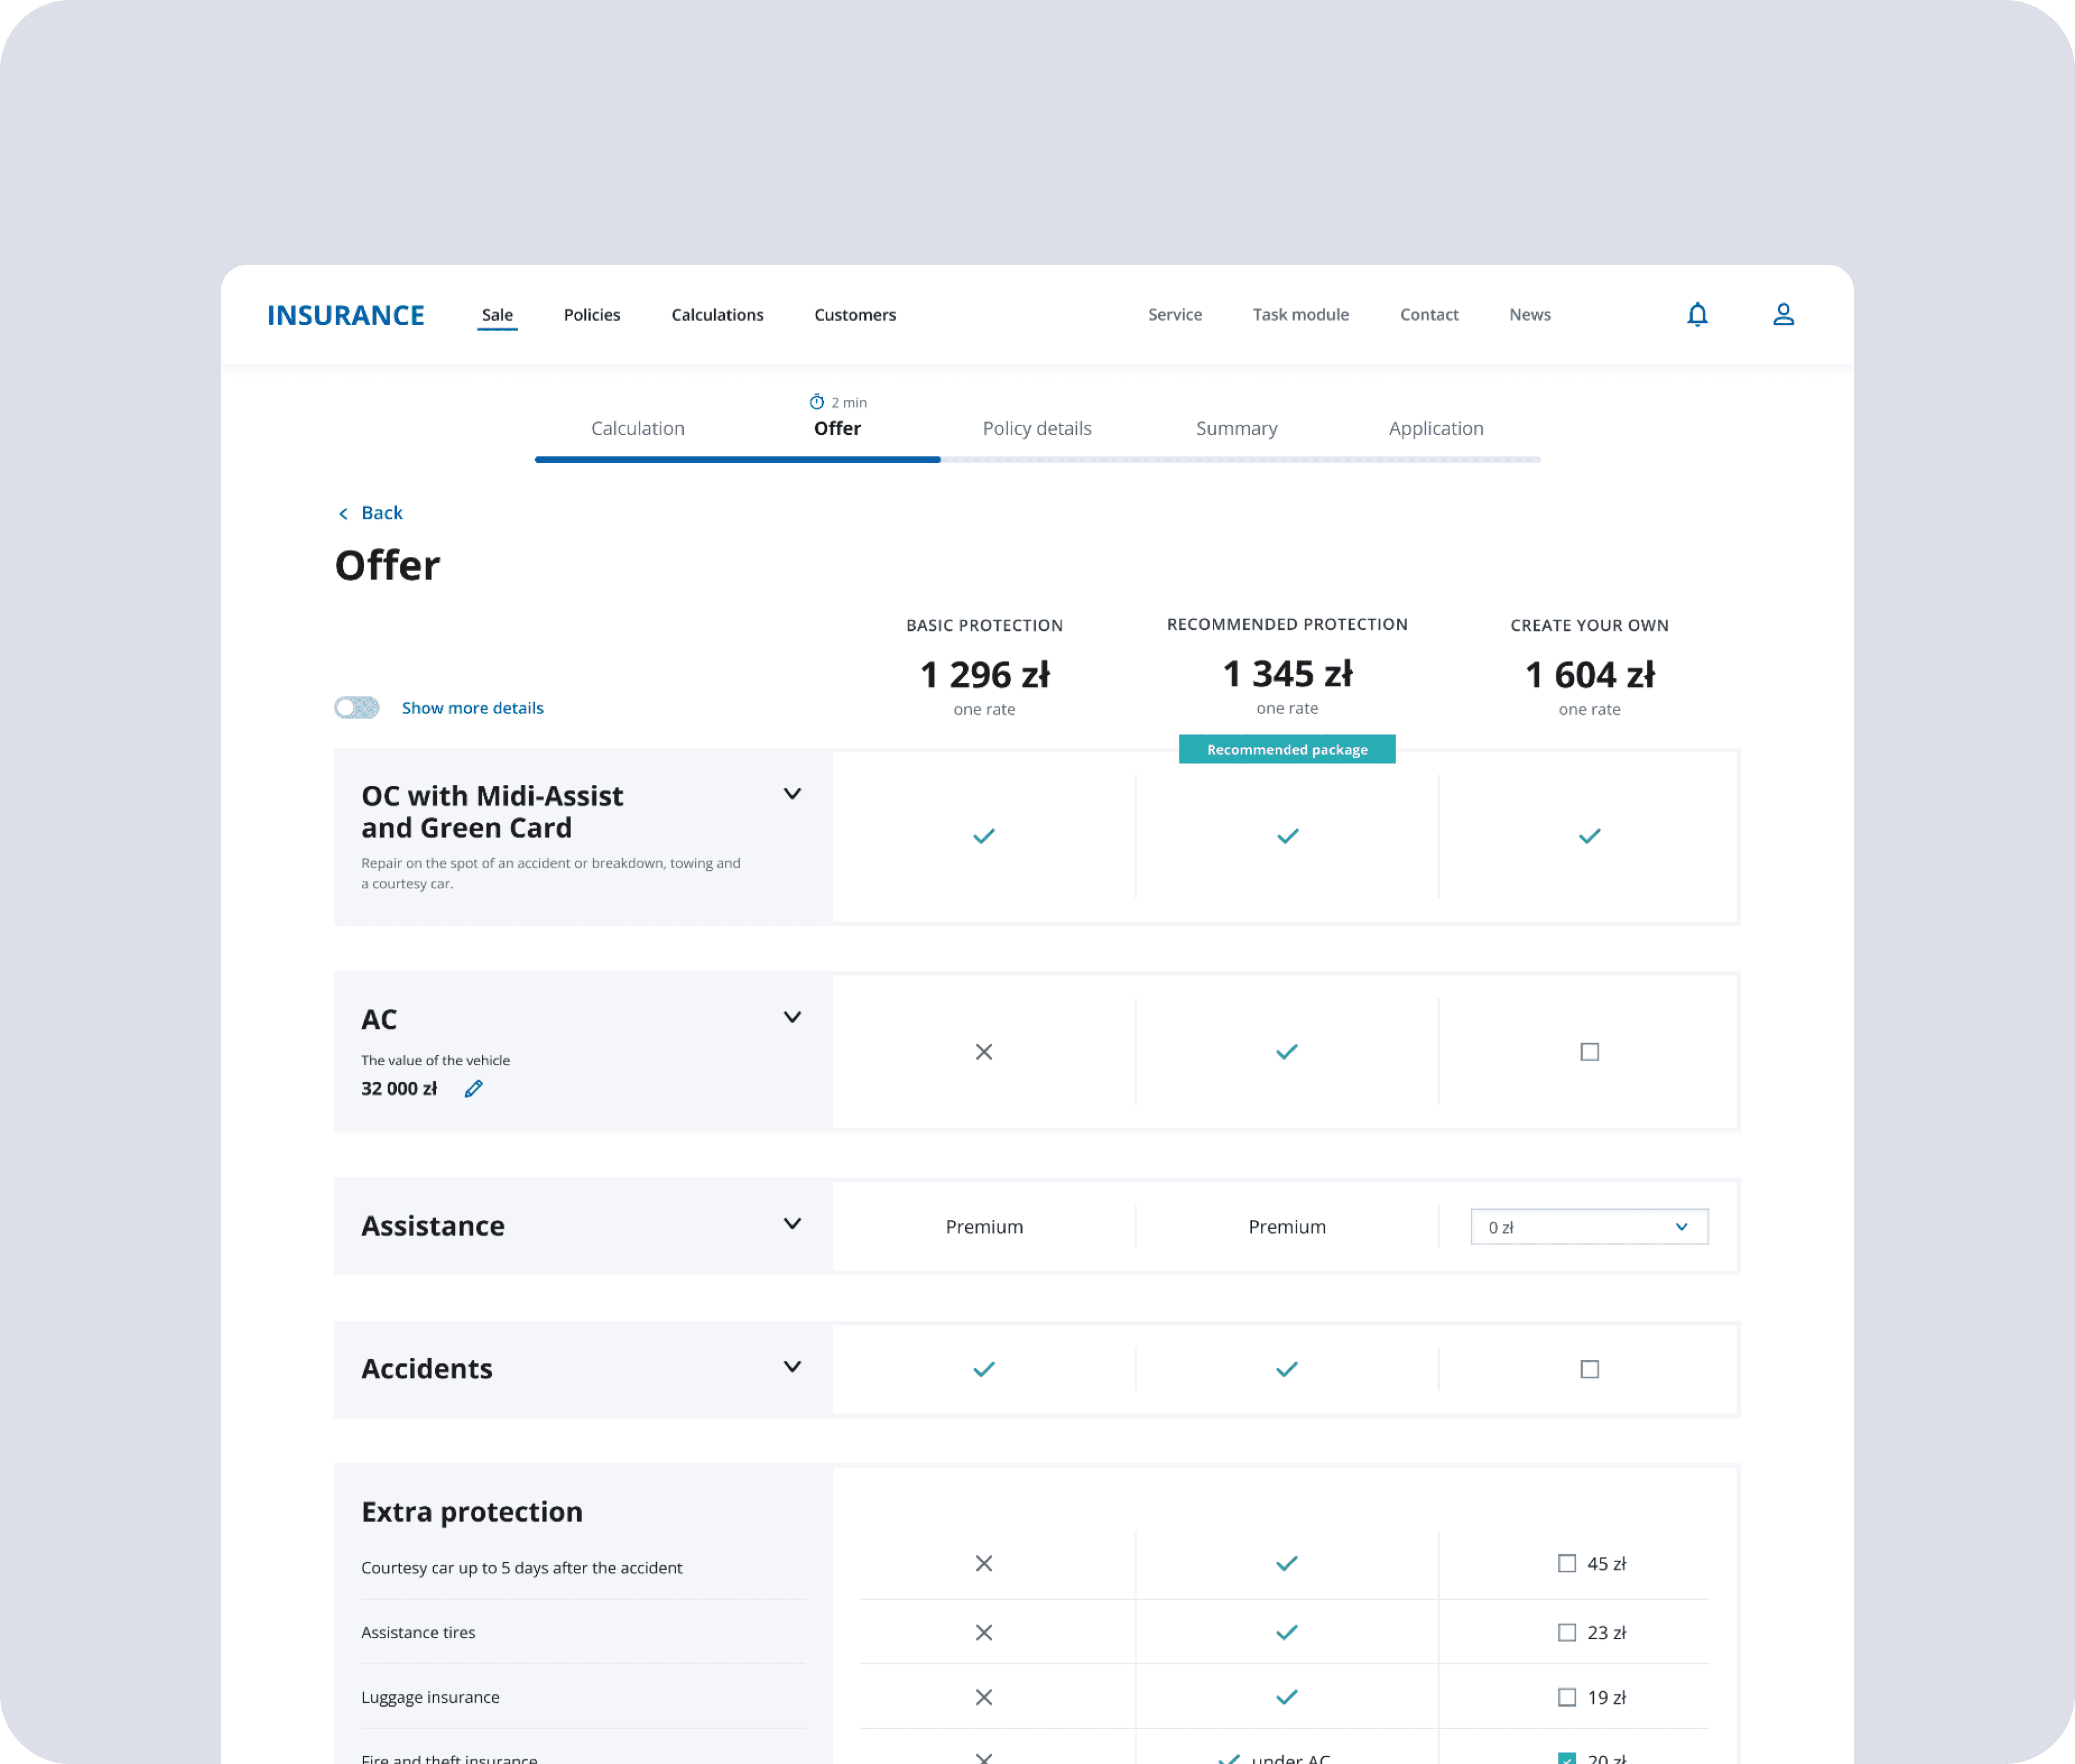The height and width of the screenshot is (1764, 2075).
Task: Click the Back arrow chevron
Action: click(343, 514)
